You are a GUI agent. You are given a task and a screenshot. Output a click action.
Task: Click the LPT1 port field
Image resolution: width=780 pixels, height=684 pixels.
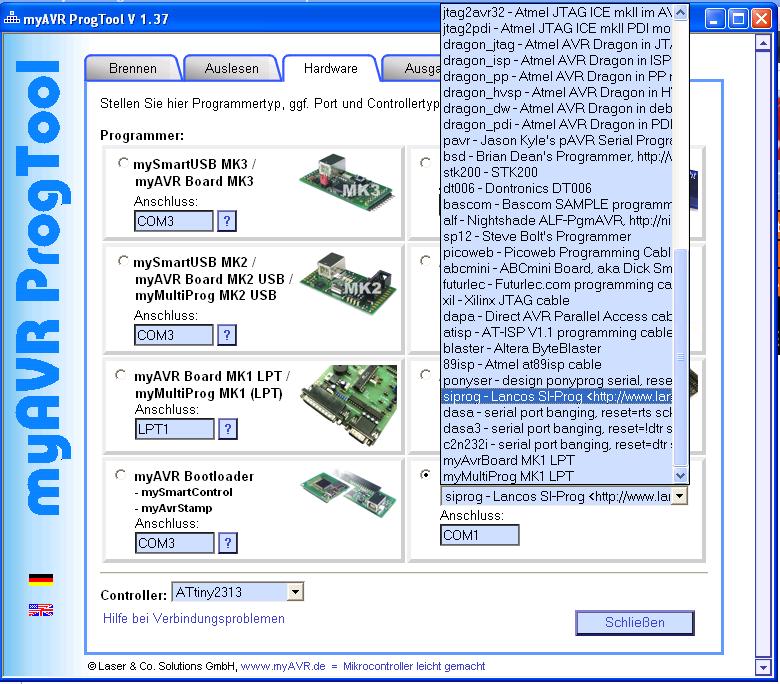point(175,429)
